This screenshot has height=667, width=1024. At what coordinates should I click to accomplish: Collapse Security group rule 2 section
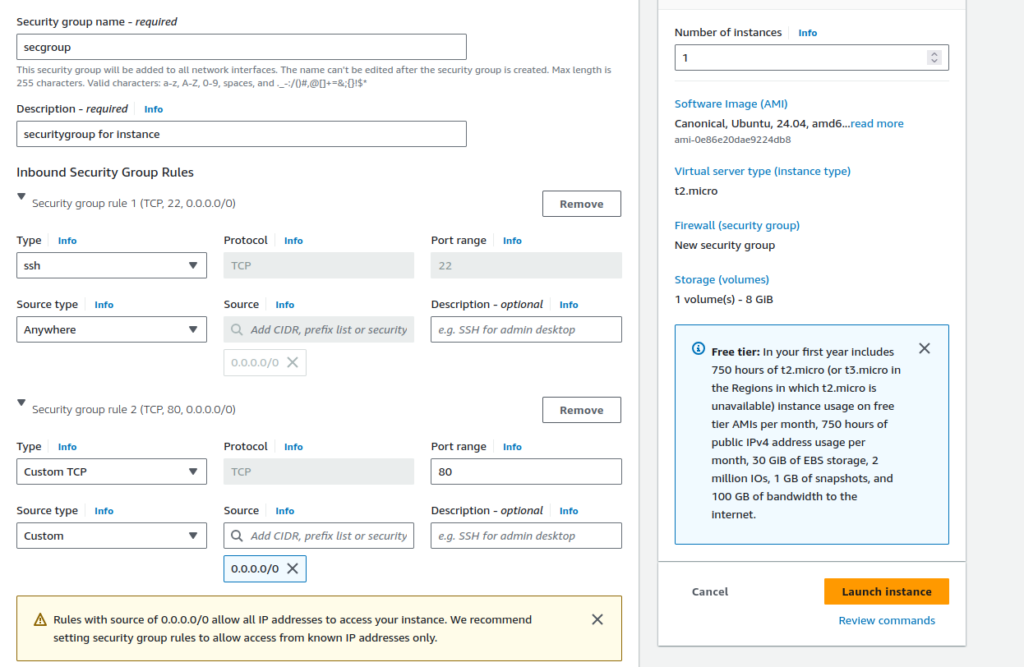click(x=22, y=403)
